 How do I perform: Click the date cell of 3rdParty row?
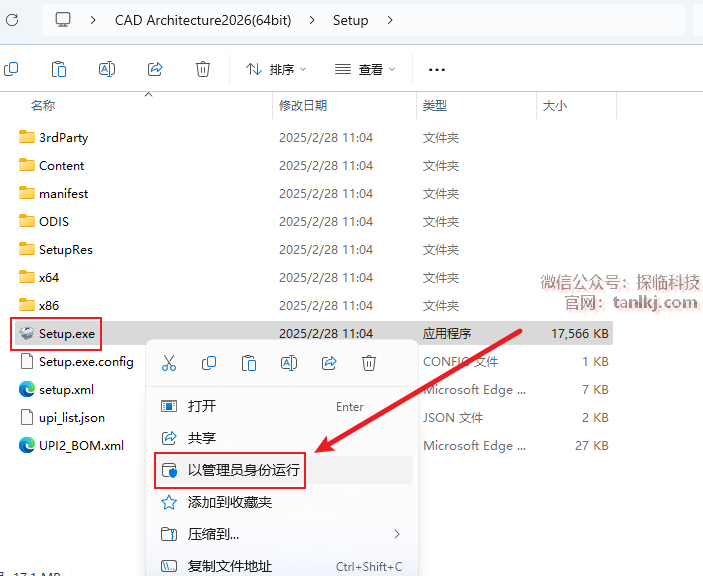pyautogui.click(x=326, y=138)
